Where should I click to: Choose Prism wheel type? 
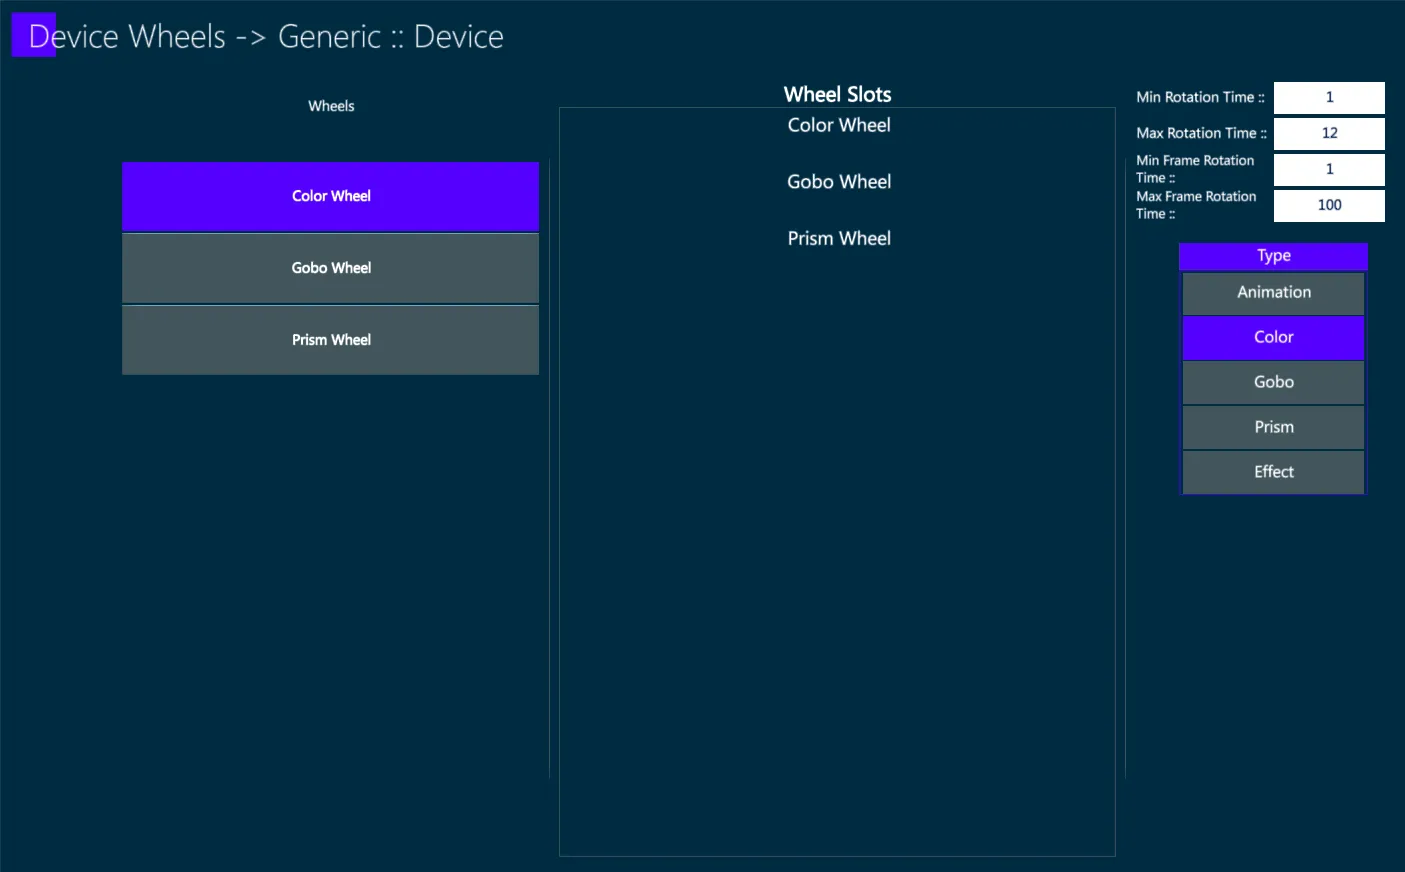pyautogui.click(x=1273, y=428)
